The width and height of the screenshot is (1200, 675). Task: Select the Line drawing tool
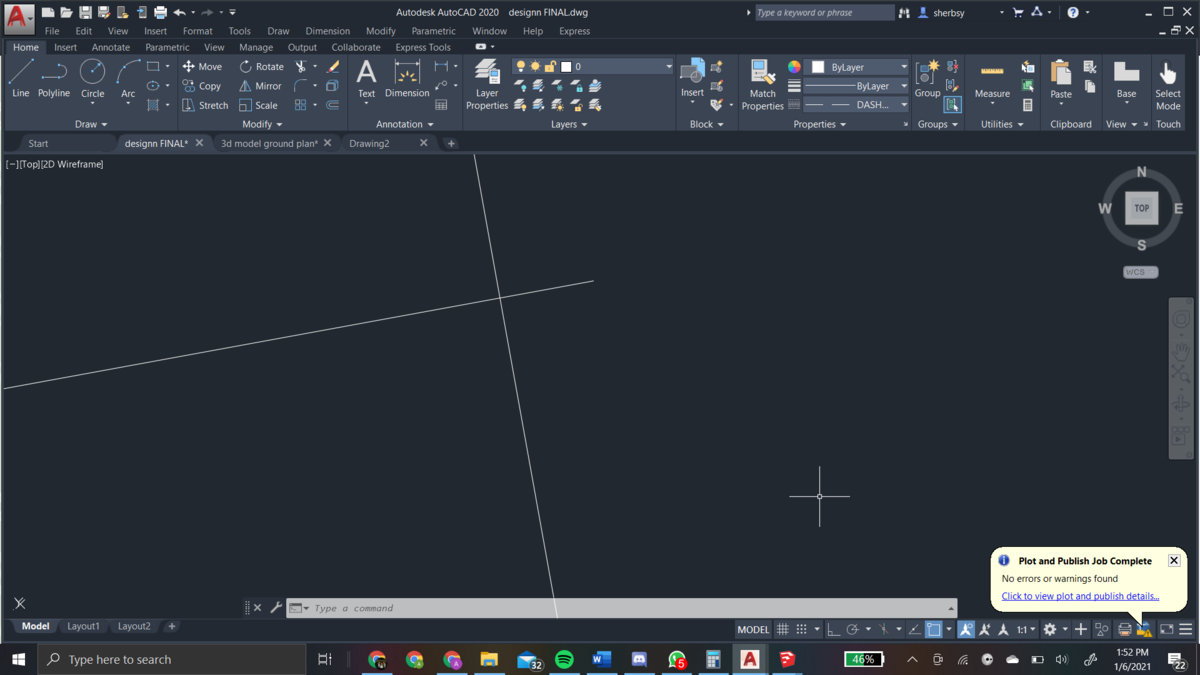(x=20, y=78)
